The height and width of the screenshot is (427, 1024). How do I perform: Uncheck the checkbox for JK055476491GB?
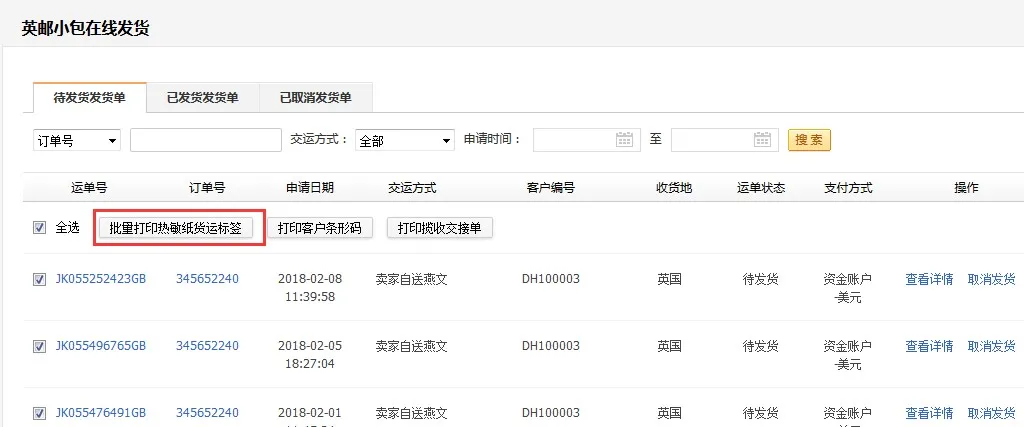coord(39,413)
